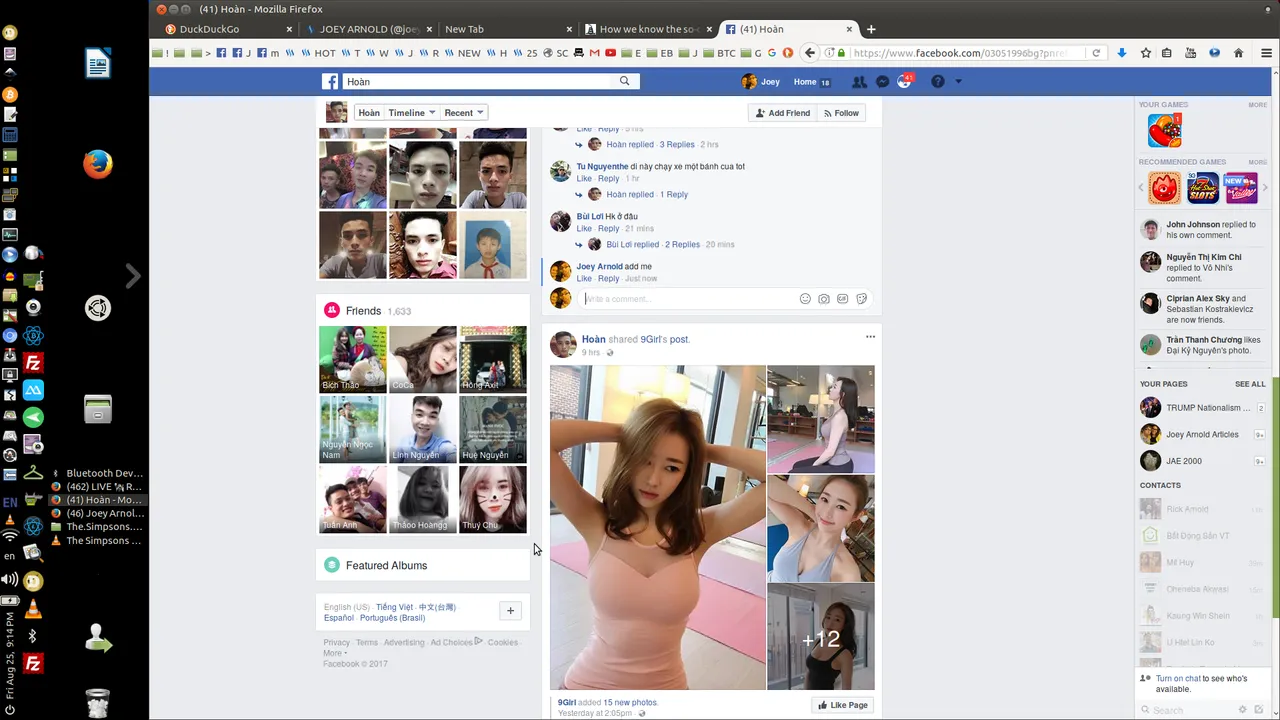Open the Candy Crush game icon under Your Games

coord(1164,130)
